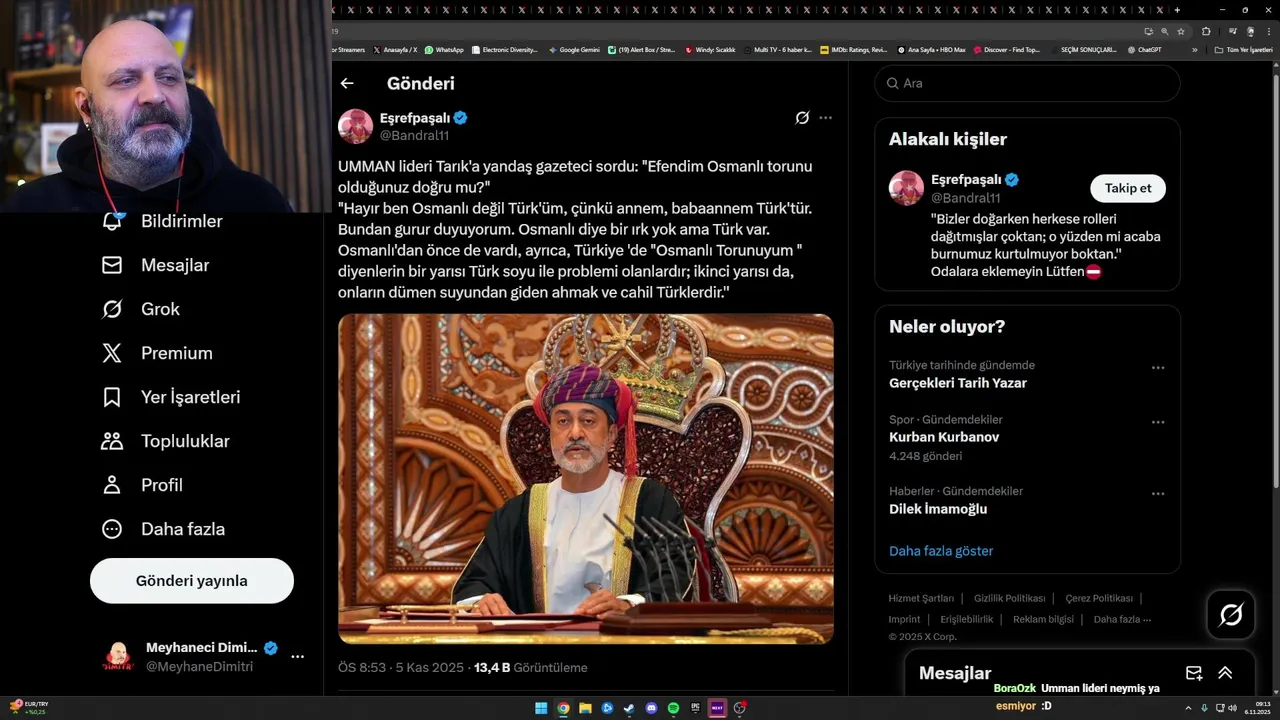The image size is (1280, 720).
Task: Click the envelope icon next to Mesajlar
Action: click(x=112, y=265)
